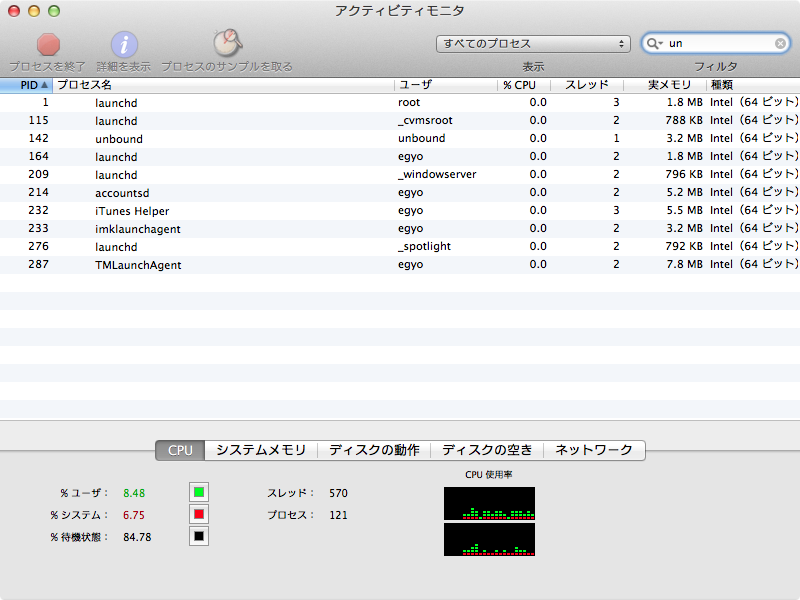
Task: Switch to the システムメモリ tab
Action: tap(261, 451)
